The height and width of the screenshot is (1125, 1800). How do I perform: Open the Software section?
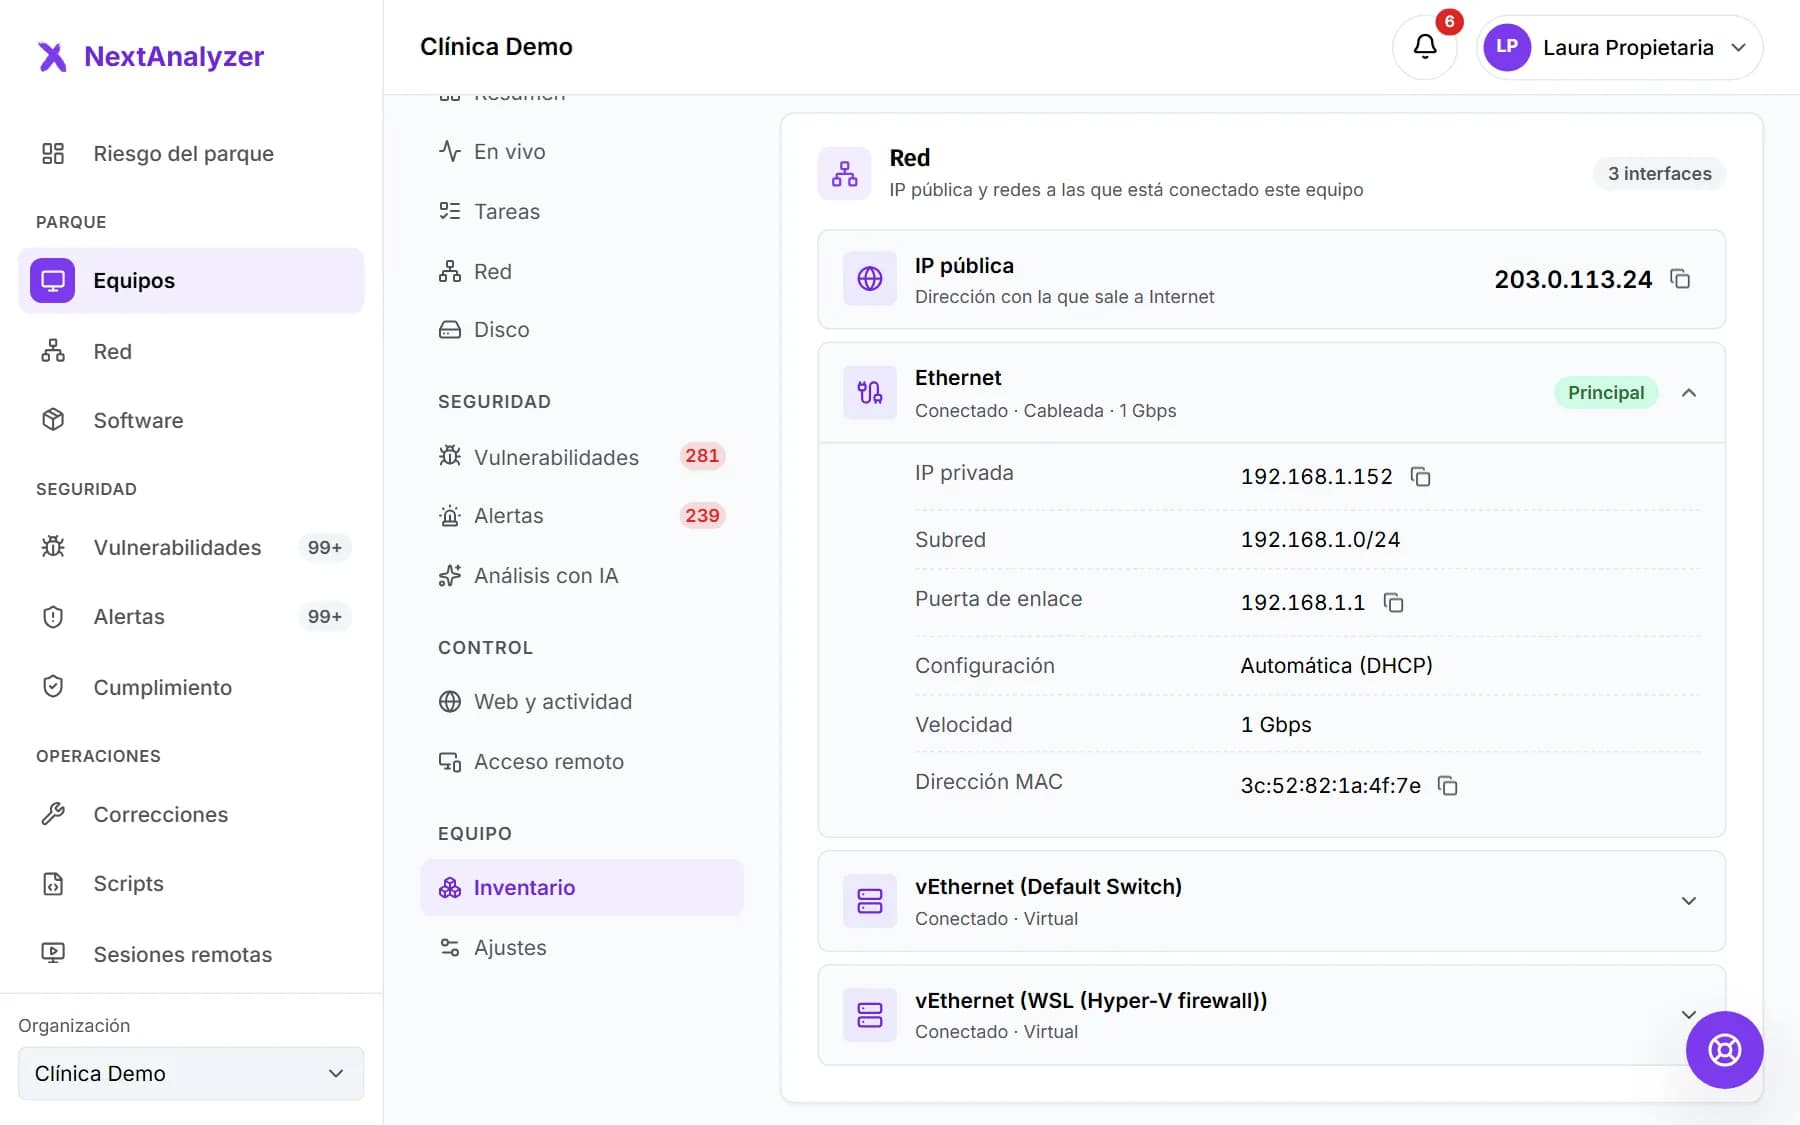191,420
